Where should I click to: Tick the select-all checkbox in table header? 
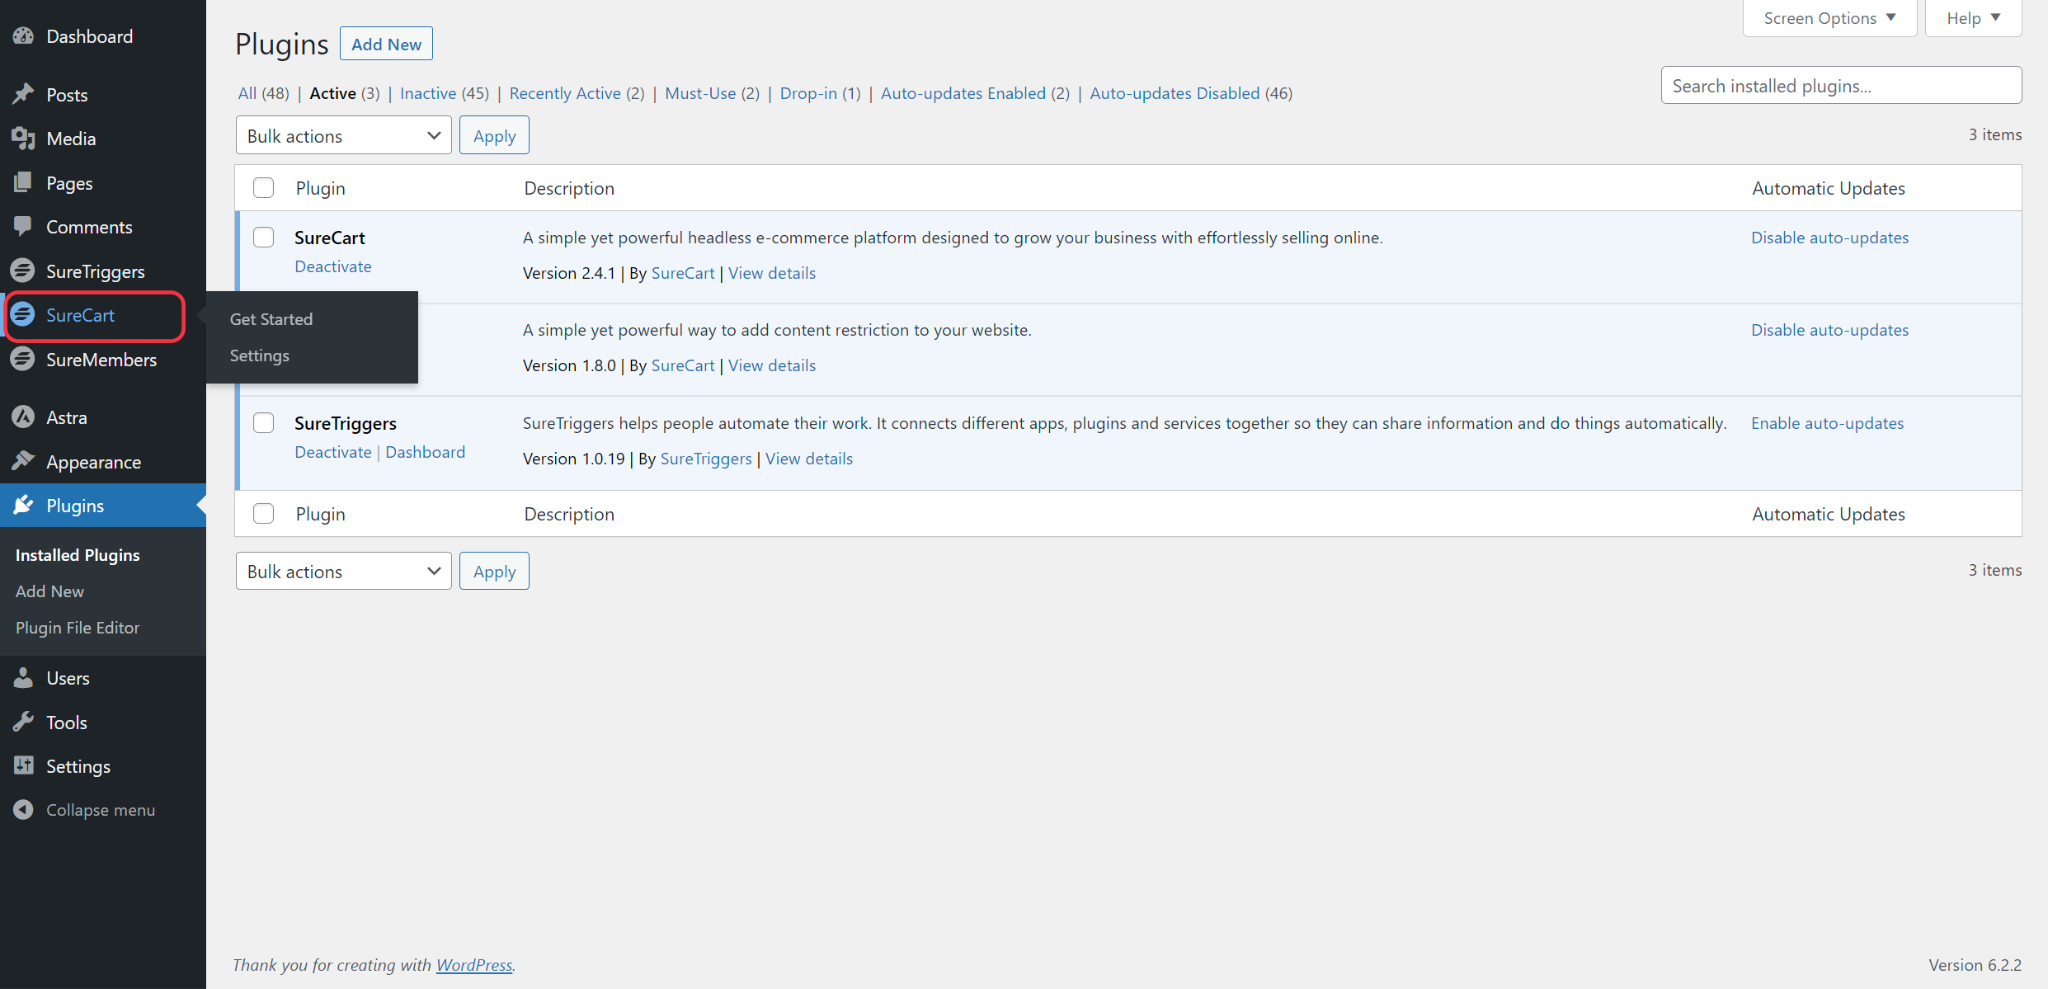pyautogui.click(x=264, y=188)
